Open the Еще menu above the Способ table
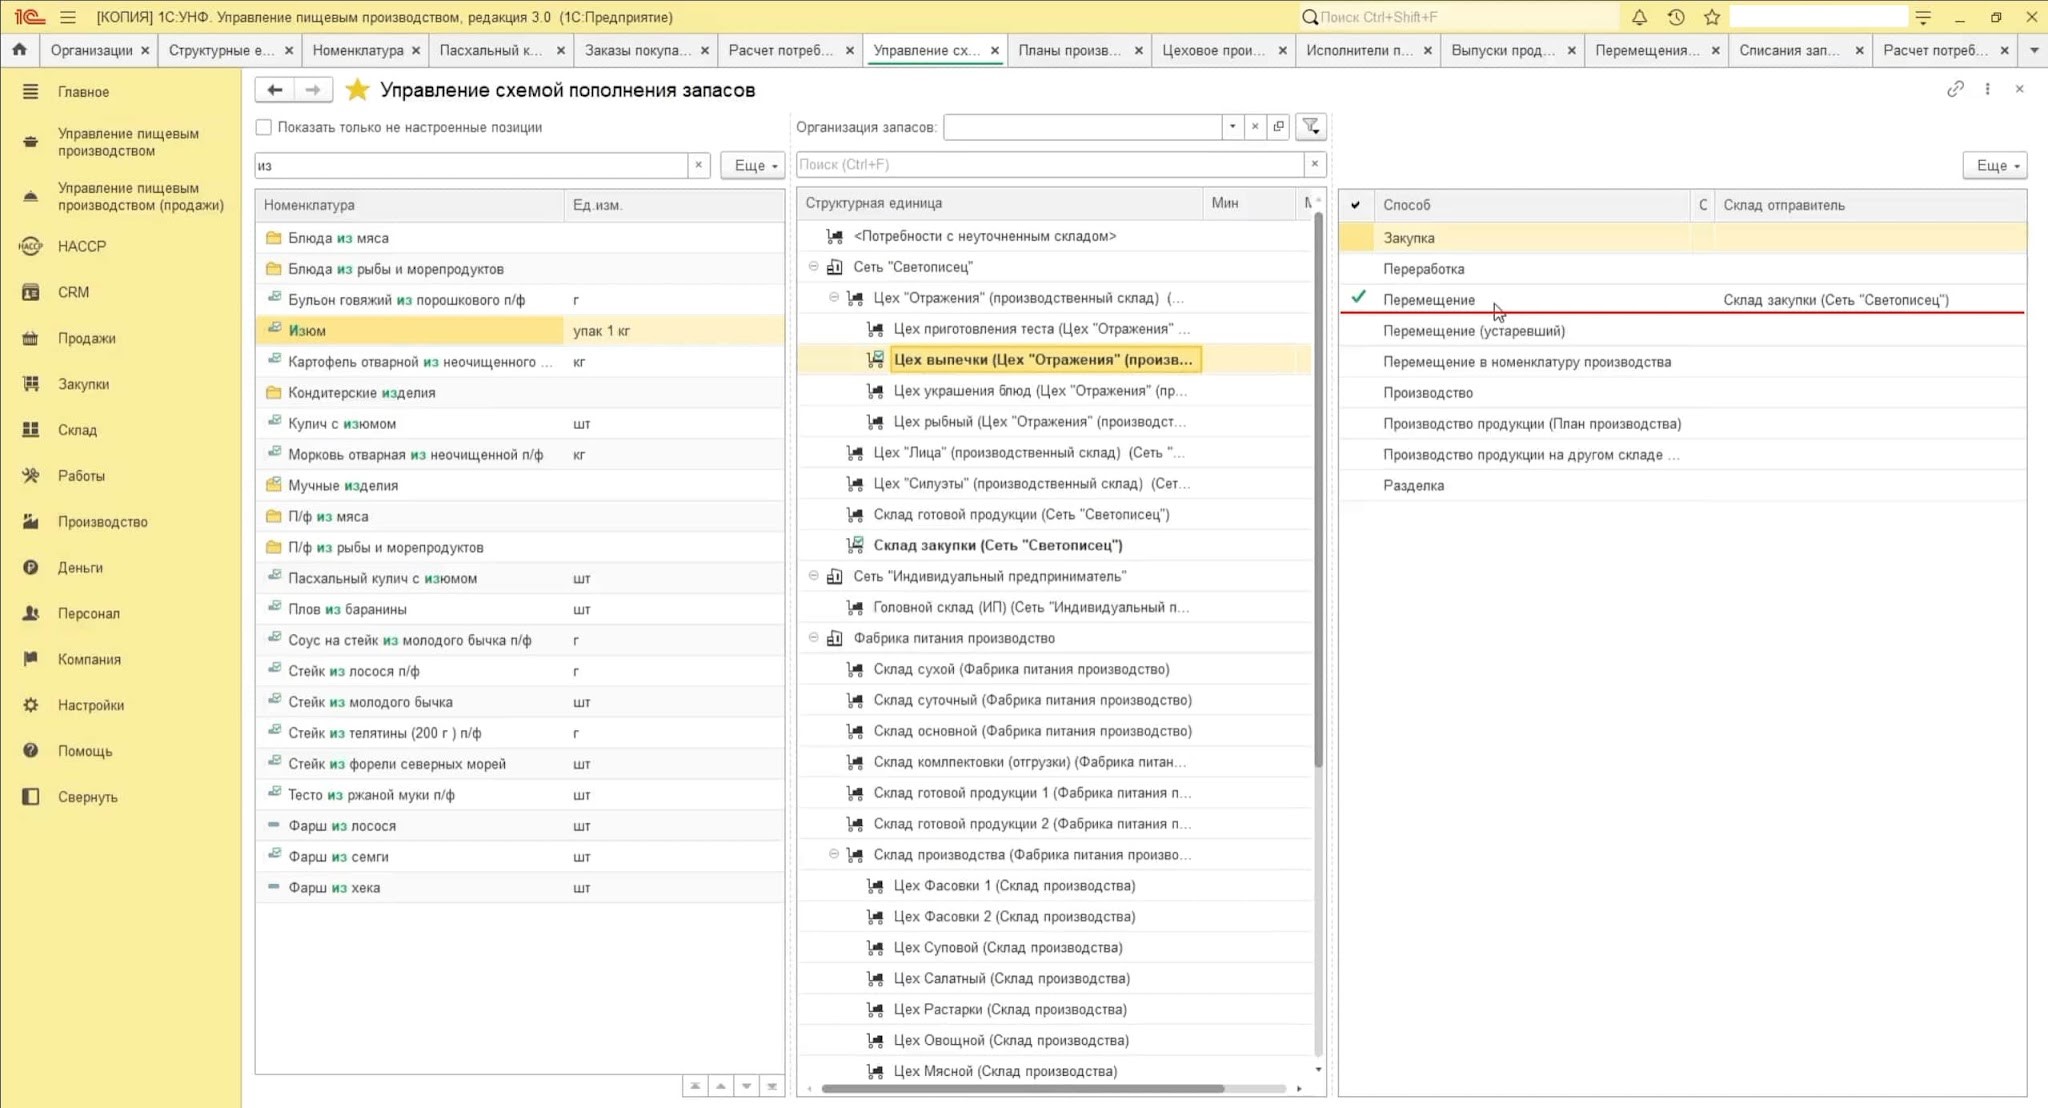 click(x=1996, y=165)
